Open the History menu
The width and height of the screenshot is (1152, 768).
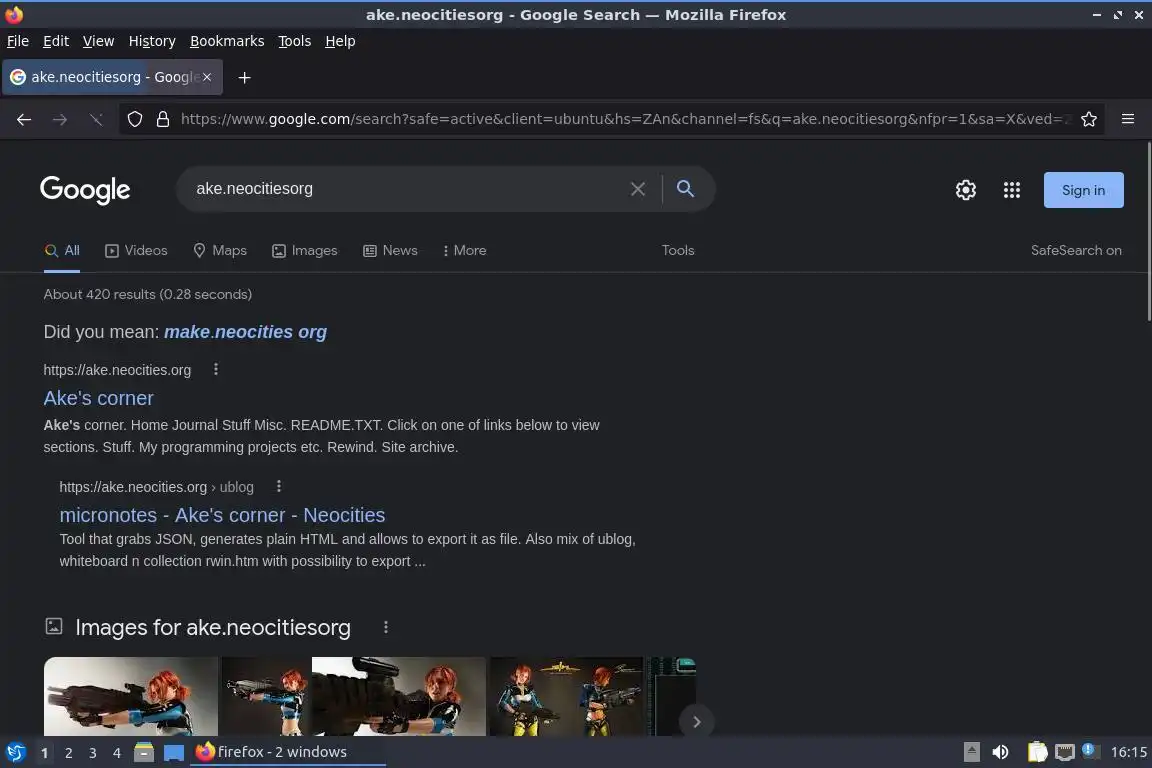point(152,41)
